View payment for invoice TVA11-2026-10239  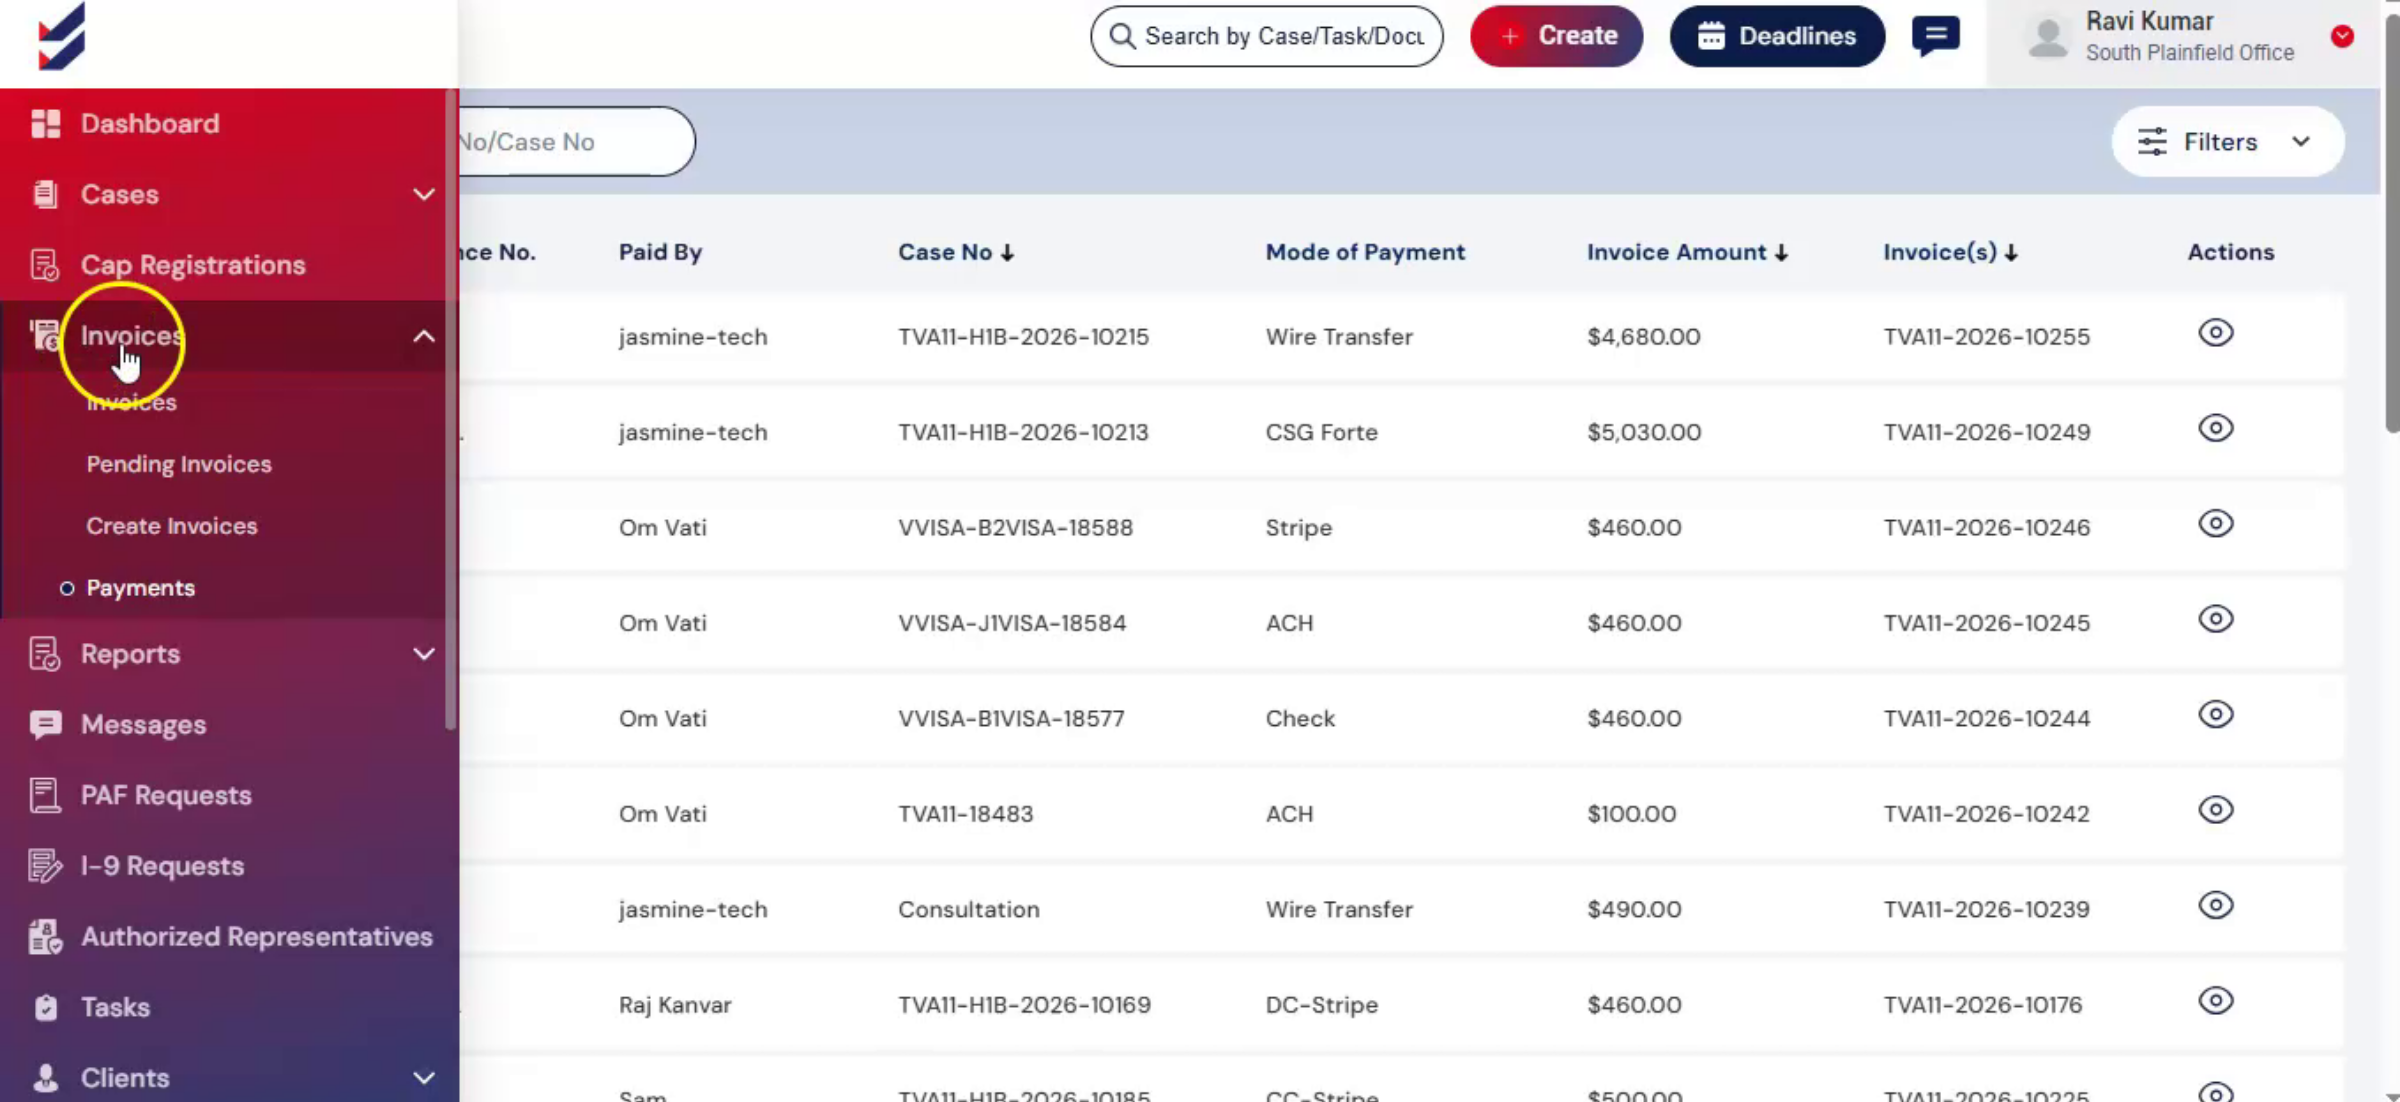2216,906
